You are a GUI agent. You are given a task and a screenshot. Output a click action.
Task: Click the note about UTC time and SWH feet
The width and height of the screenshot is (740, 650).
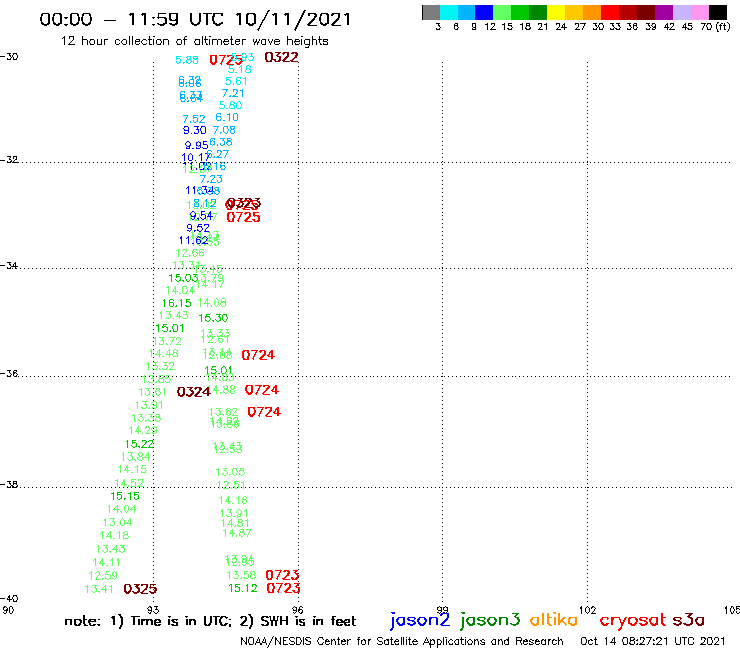(x=210, y=621)
